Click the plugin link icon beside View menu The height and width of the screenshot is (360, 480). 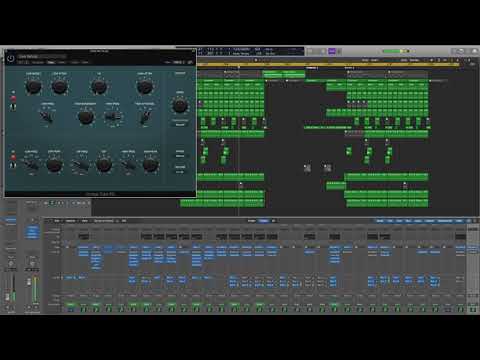tap(190, 62)
